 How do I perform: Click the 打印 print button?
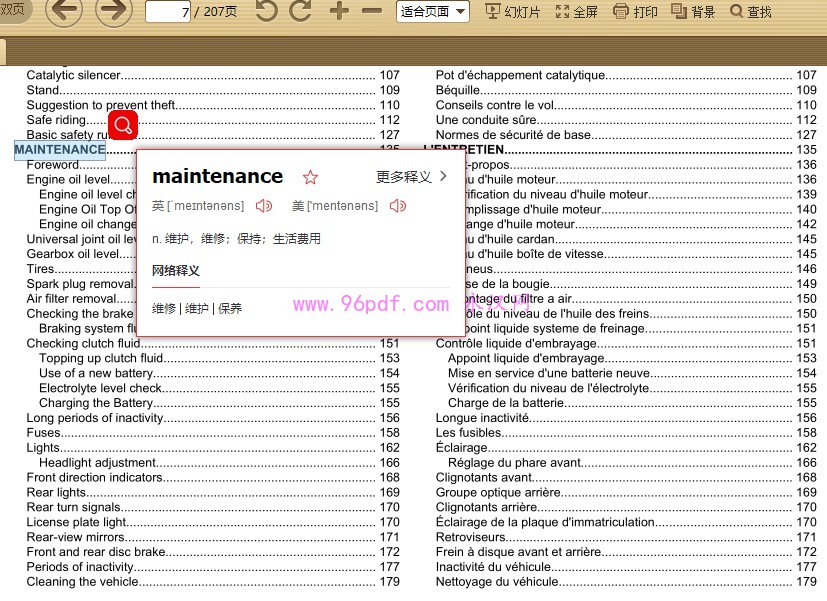pyautogui.click(x=635, y=12)
